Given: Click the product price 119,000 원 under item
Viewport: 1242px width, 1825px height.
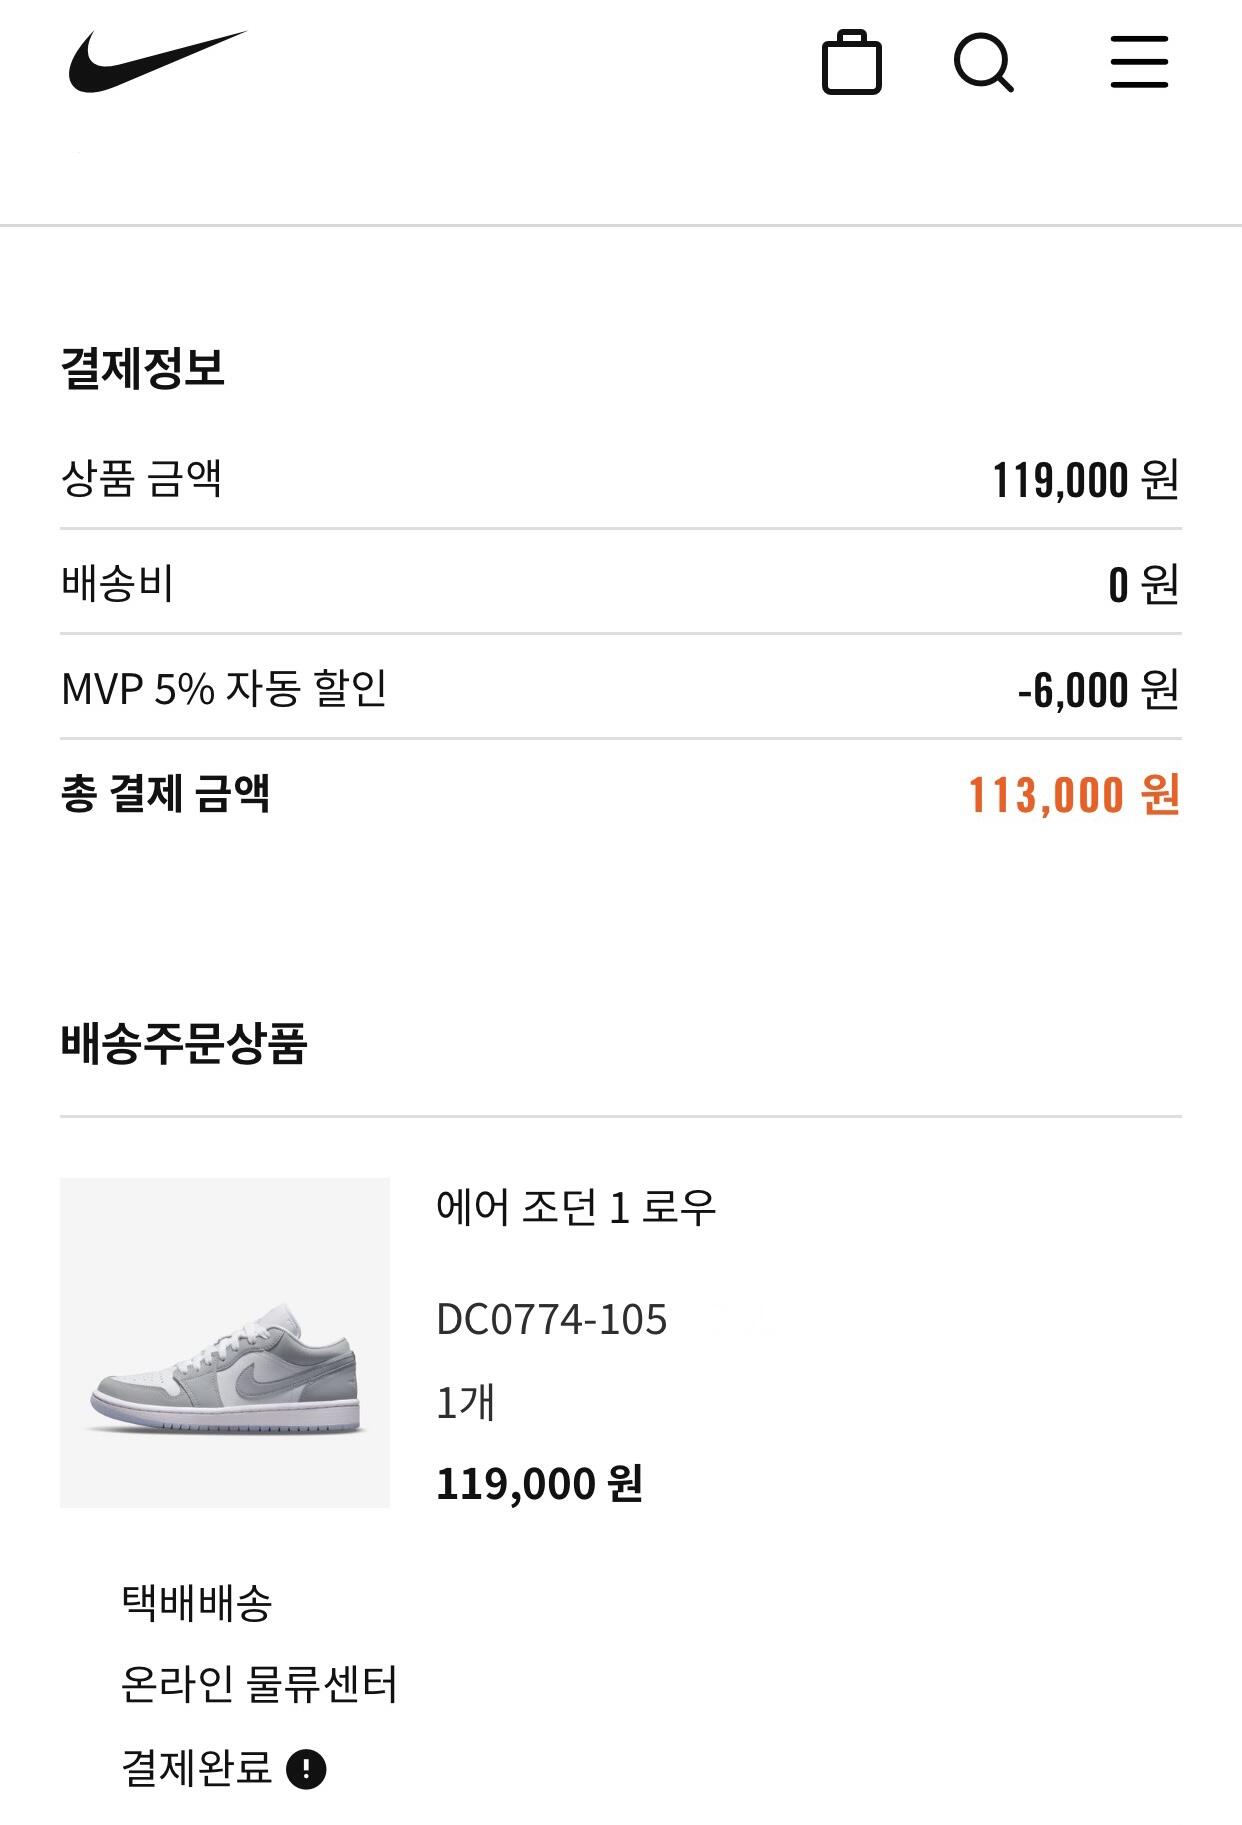Looking at the screenshot, I should [x=539, y=1484].
